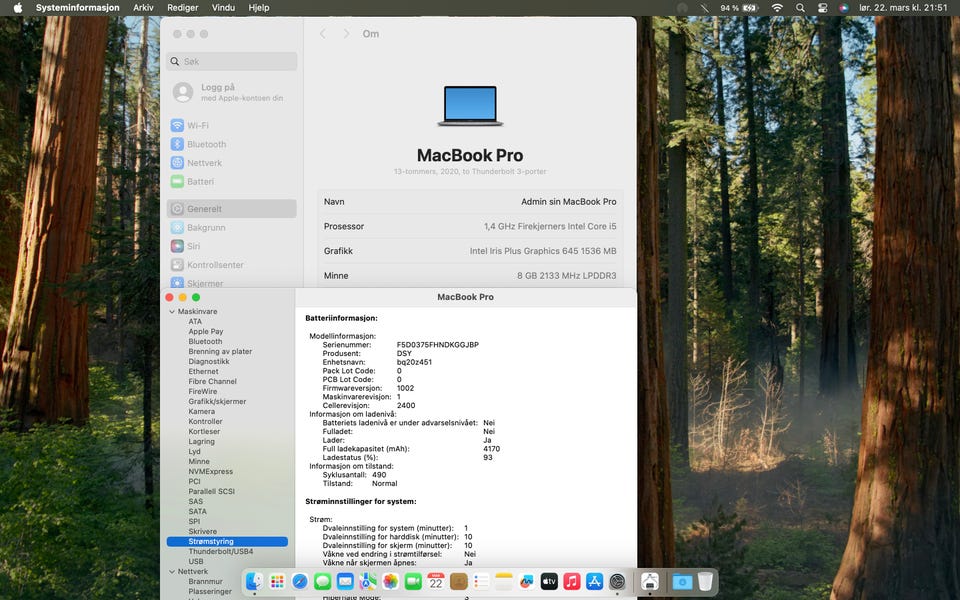The width and height of the screenshot is (960, 600).
Task: Go forward using Settings forward arrow
Action: [346, 34]
